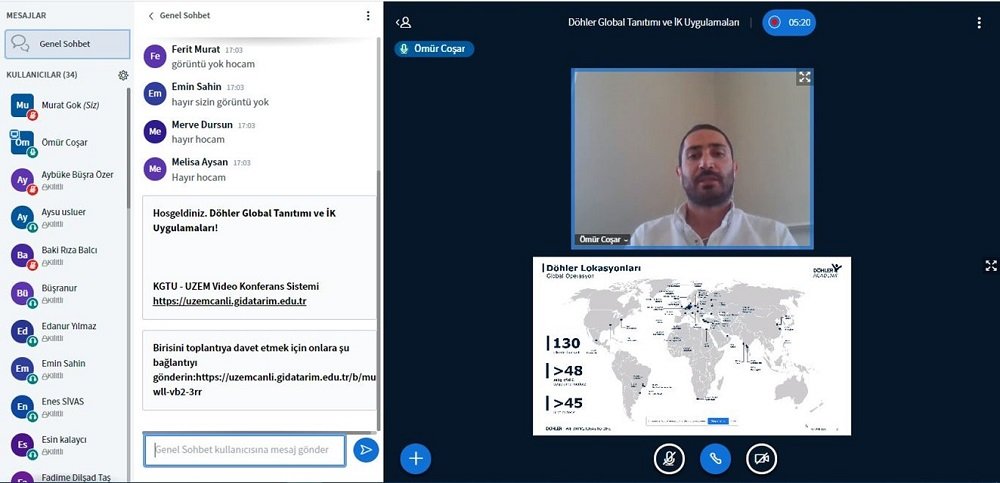Click Merve Dursun's avatar in chat
The width and height of the screenshot is (1000, 483).
155,132
